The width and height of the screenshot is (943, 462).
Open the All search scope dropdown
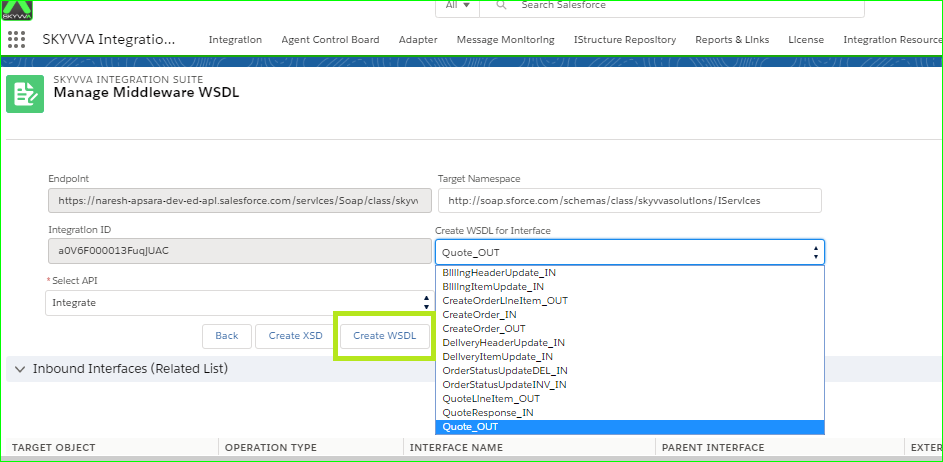coord(457,5)
